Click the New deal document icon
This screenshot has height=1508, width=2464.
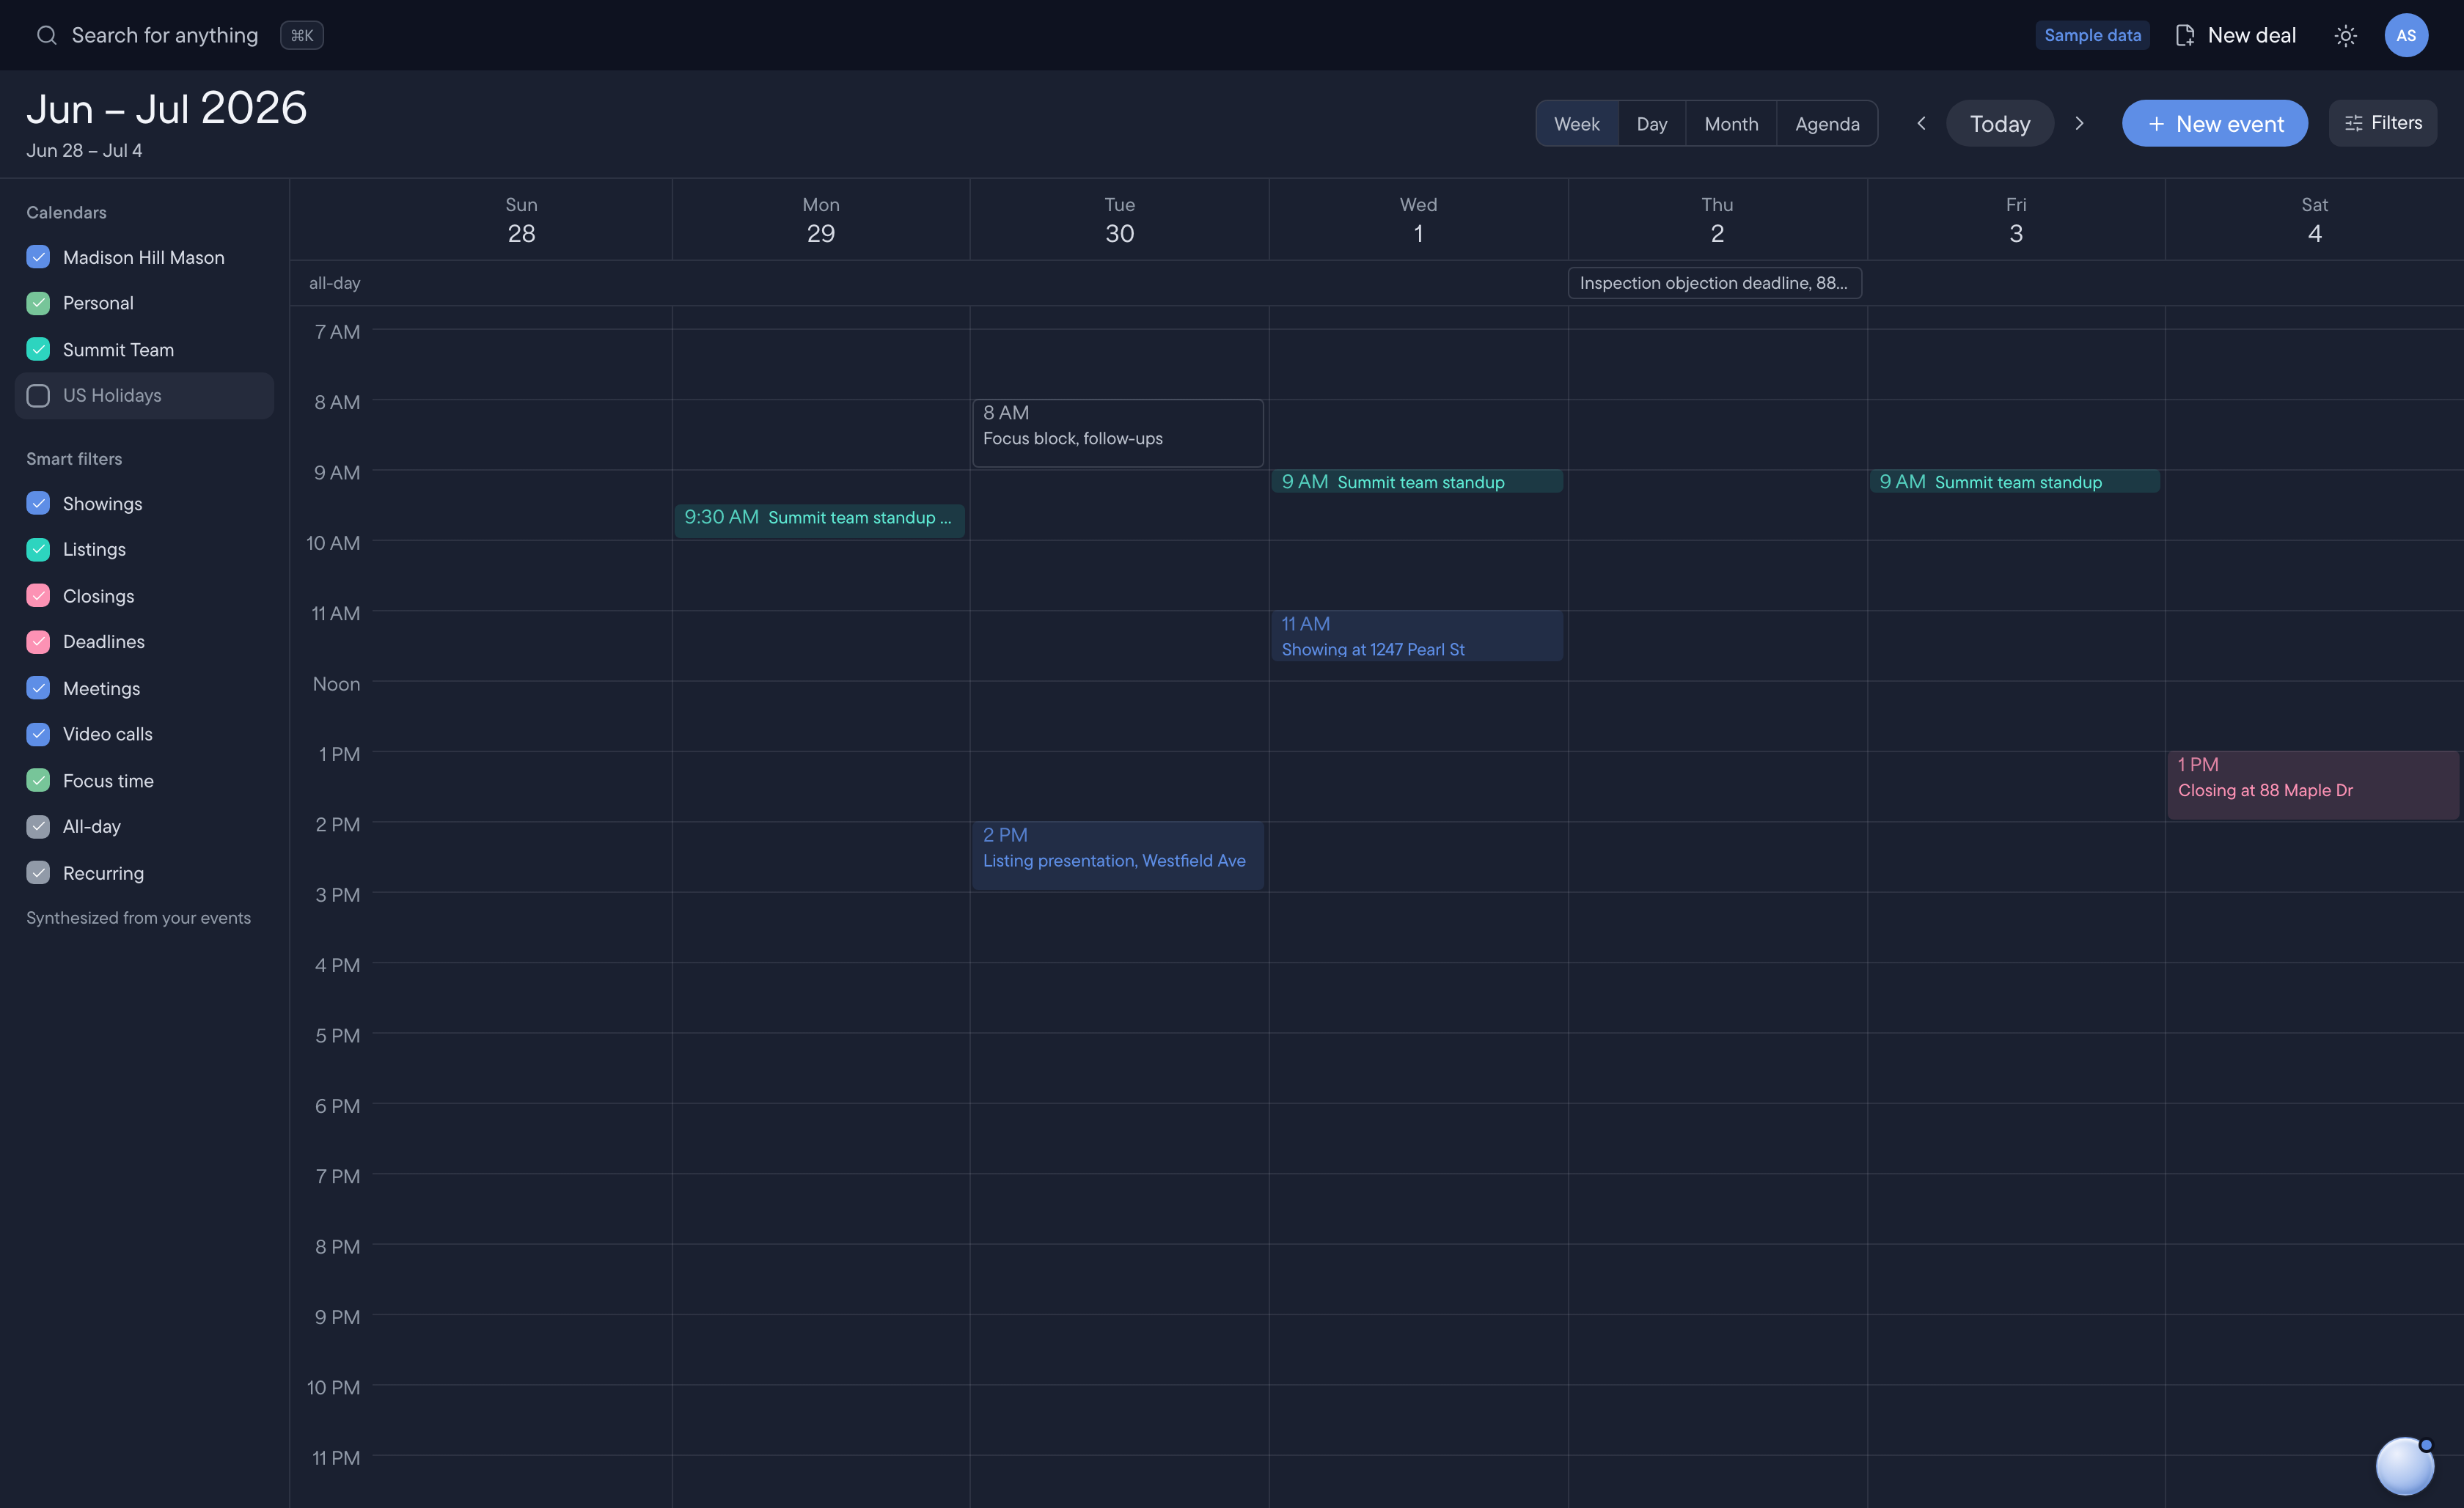[2185, 35]
